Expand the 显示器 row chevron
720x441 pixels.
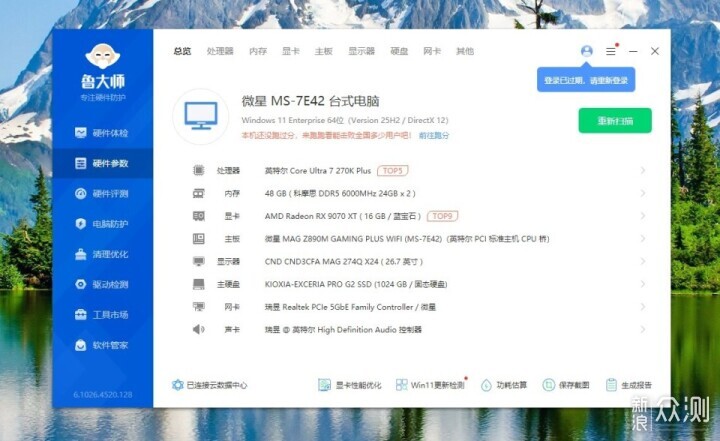(x=643, y=261)
